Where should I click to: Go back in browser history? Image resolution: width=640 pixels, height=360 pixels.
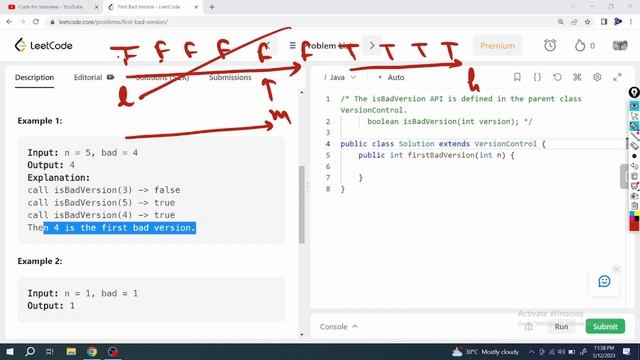9,22
